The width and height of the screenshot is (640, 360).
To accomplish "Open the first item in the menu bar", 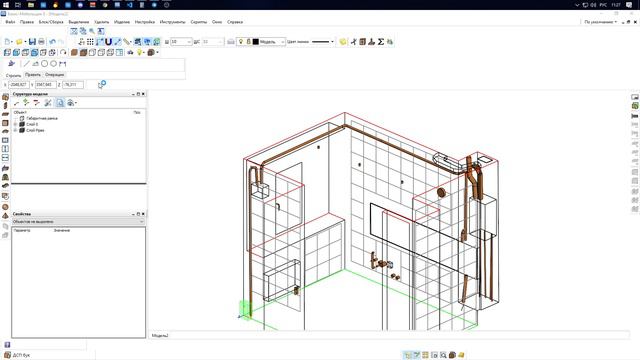I will point(10,22).
